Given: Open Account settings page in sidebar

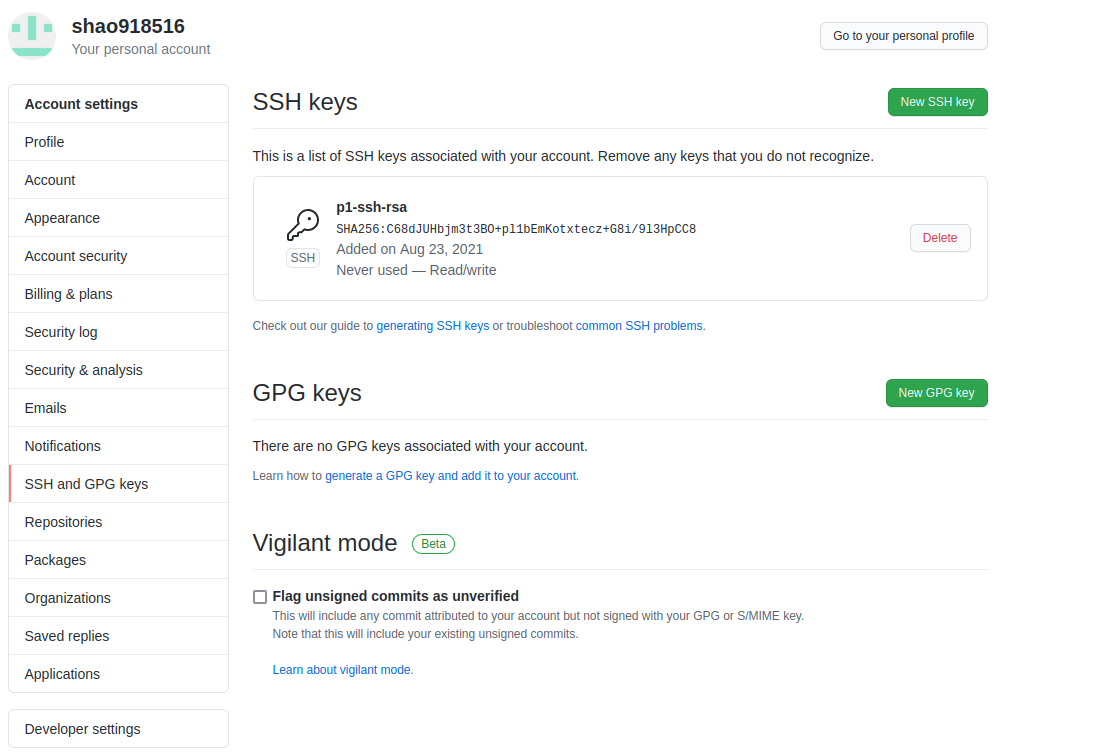Looking at the screenshot, I should tap(118, 180).
